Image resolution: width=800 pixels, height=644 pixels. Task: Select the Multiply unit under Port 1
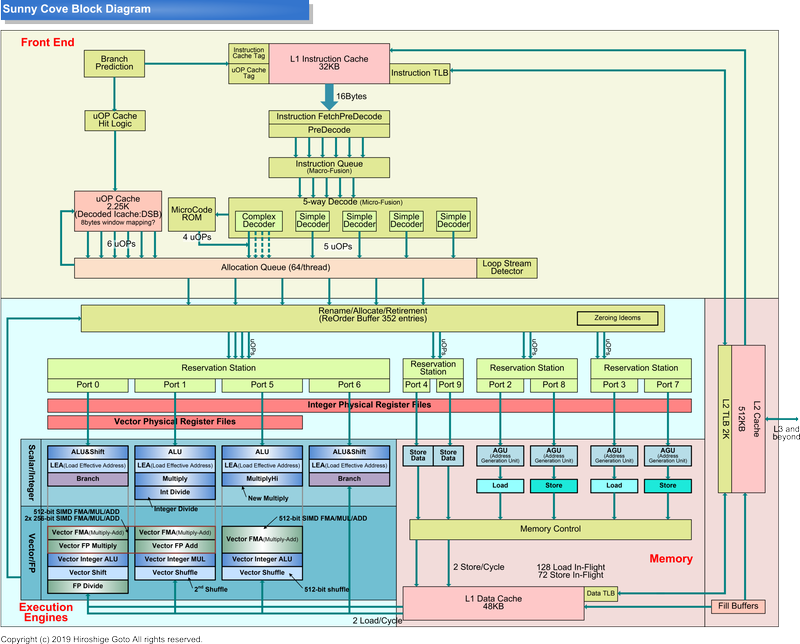click(175, 479)
